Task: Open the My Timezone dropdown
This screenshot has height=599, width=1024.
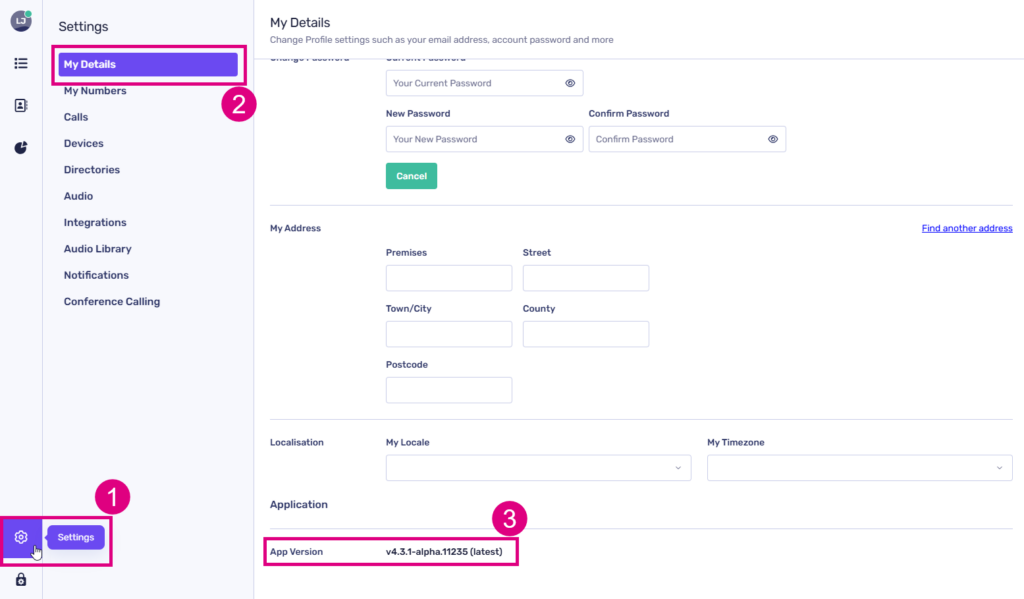Action: [x=859, y=468]
